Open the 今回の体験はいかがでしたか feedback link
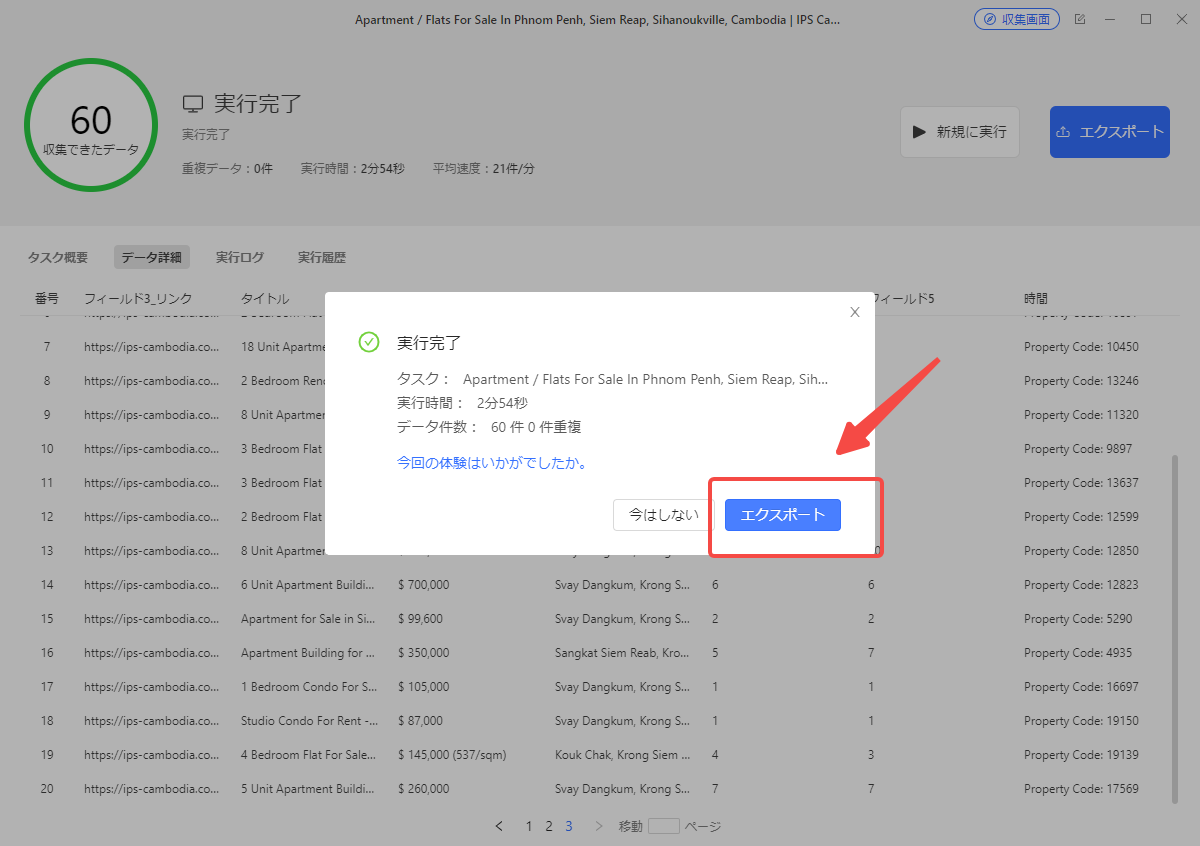The height and width of the screenshot is (846, 1200). (491, 463)
